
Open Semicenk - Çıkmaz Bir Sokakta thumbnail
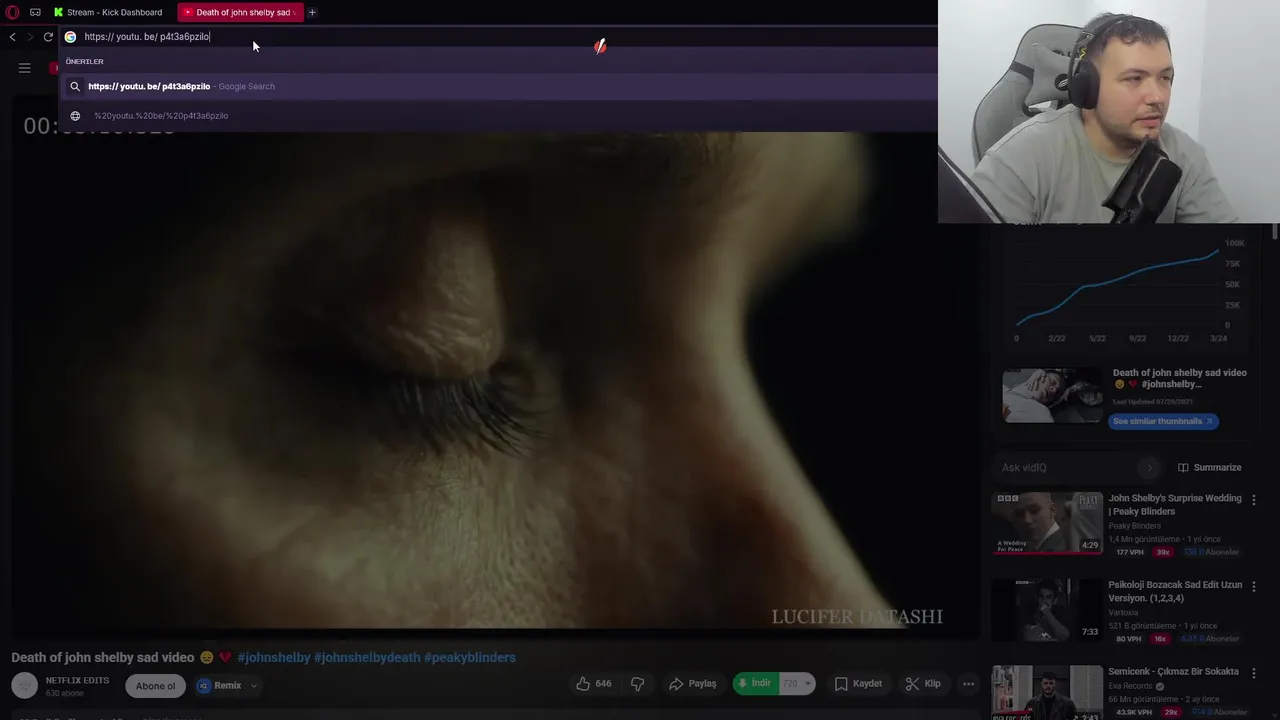(x=1047, y=692)
